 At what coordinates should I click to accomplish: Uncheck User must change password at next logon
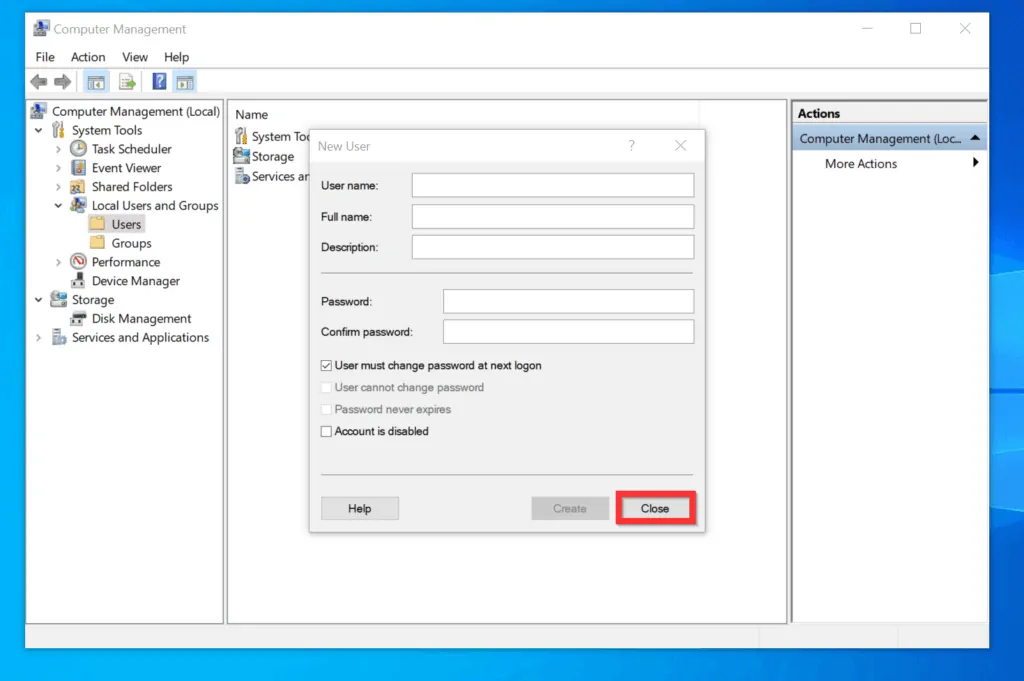326,366
